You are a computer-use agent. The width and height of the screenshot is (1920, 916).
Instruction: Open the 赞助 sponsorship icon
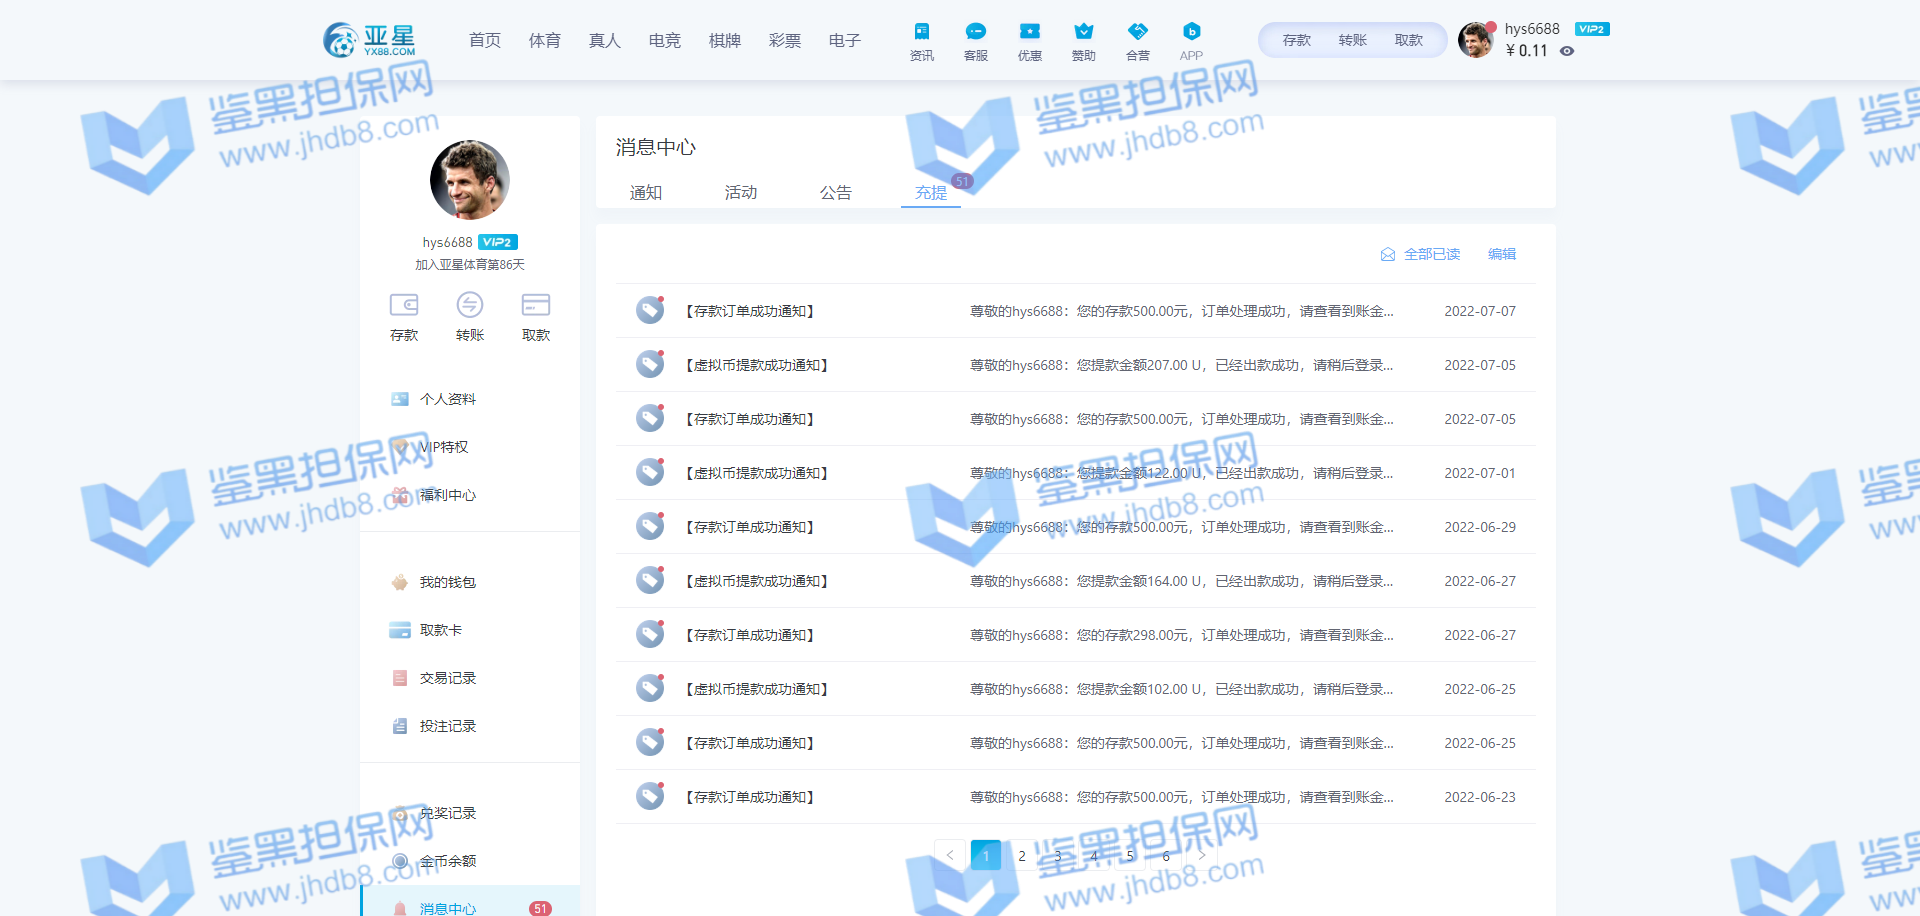tap(1083, 32)
